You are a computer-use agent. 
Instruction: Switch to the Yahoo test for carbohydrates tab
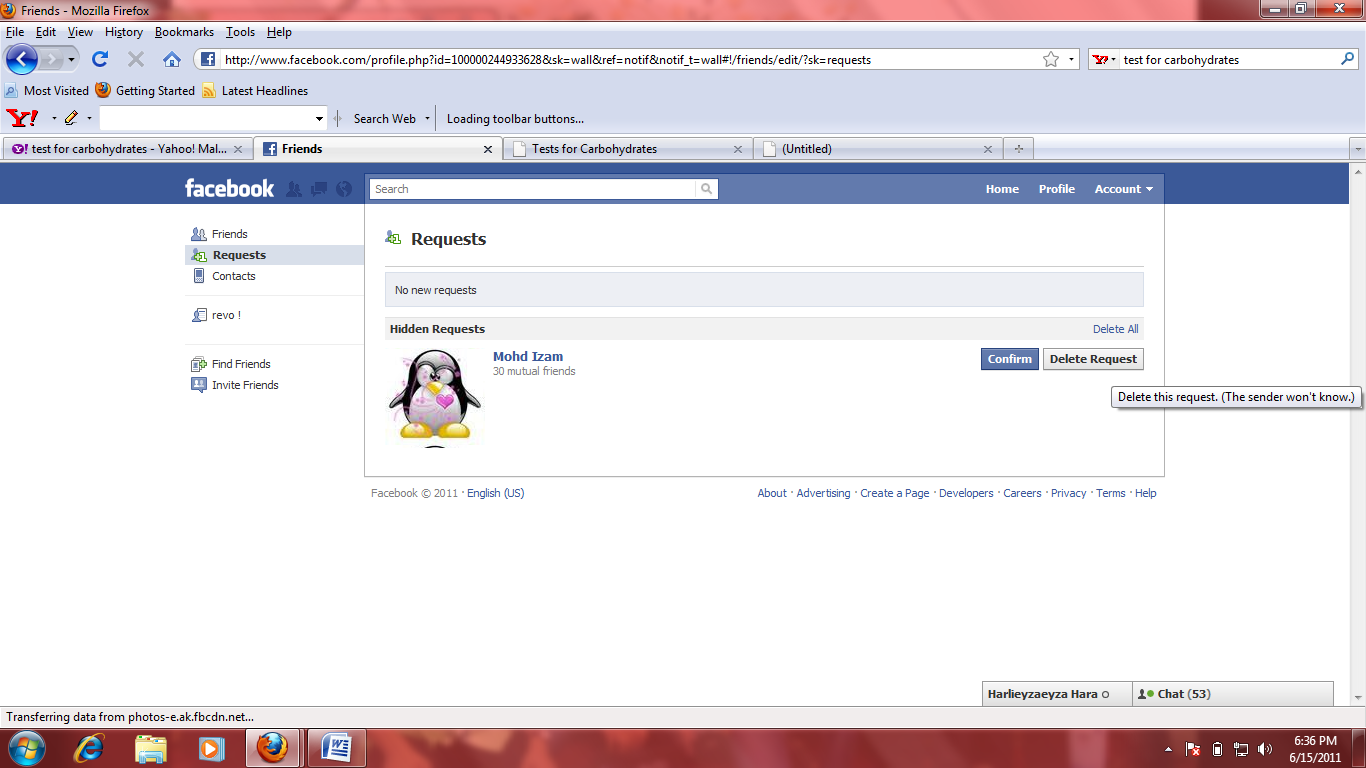(126, 149)
